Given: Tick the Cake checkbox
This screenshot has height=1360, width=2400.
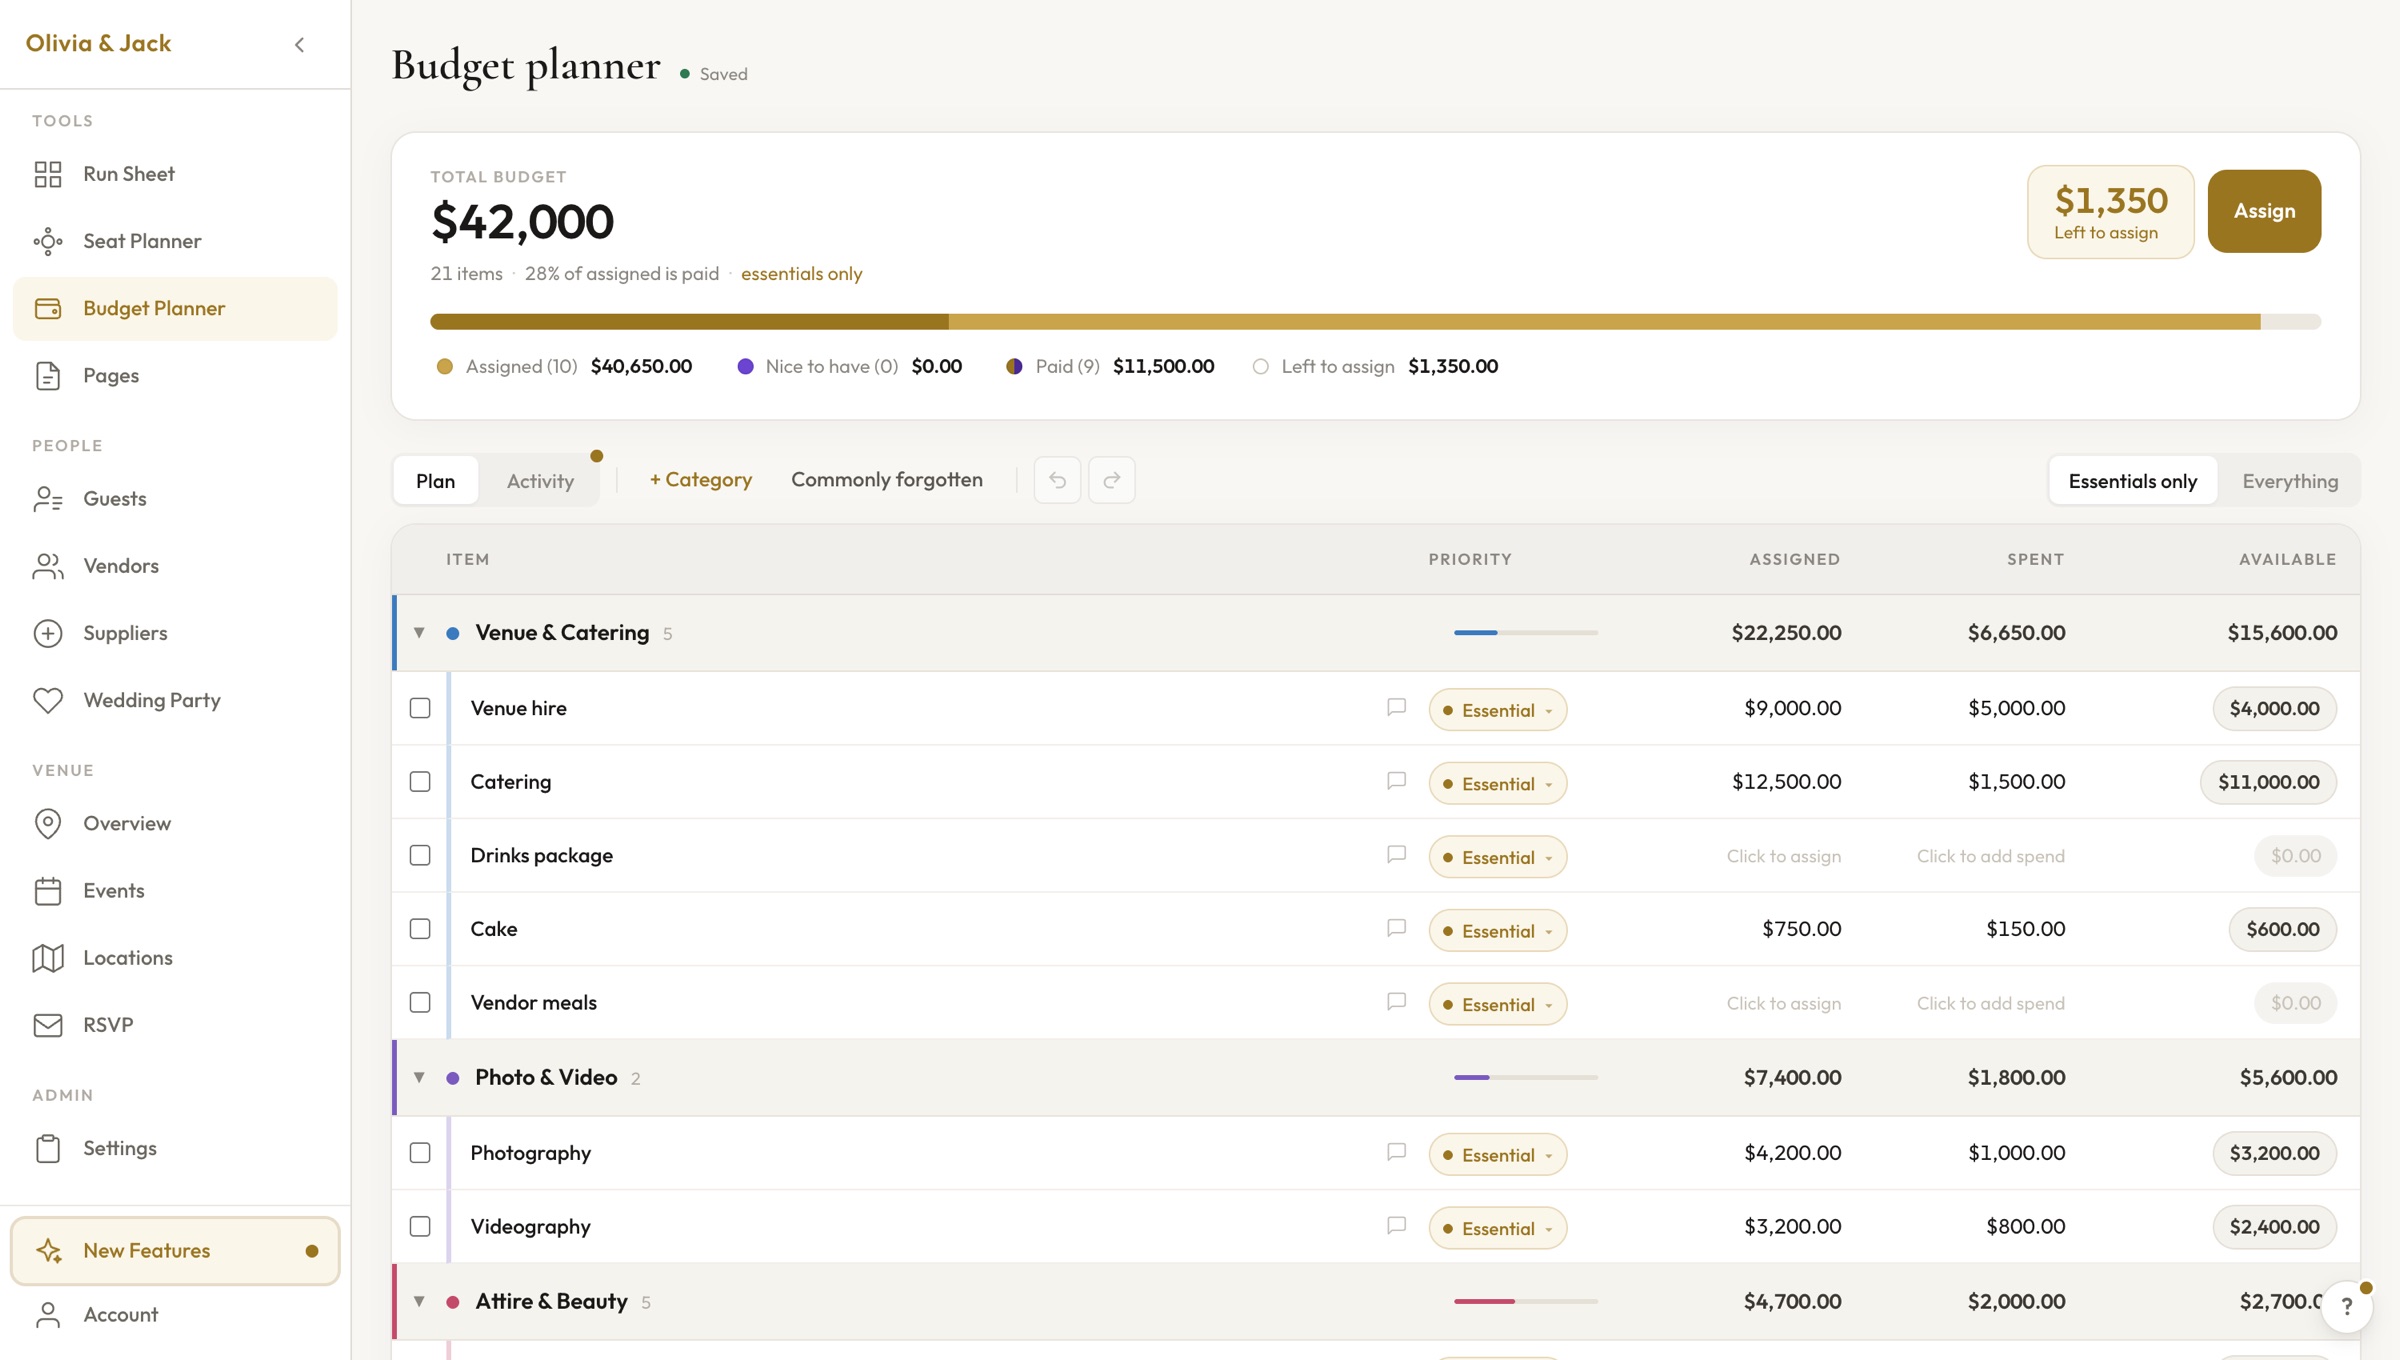Looking at the screenshot, I should tap(420, 929).
